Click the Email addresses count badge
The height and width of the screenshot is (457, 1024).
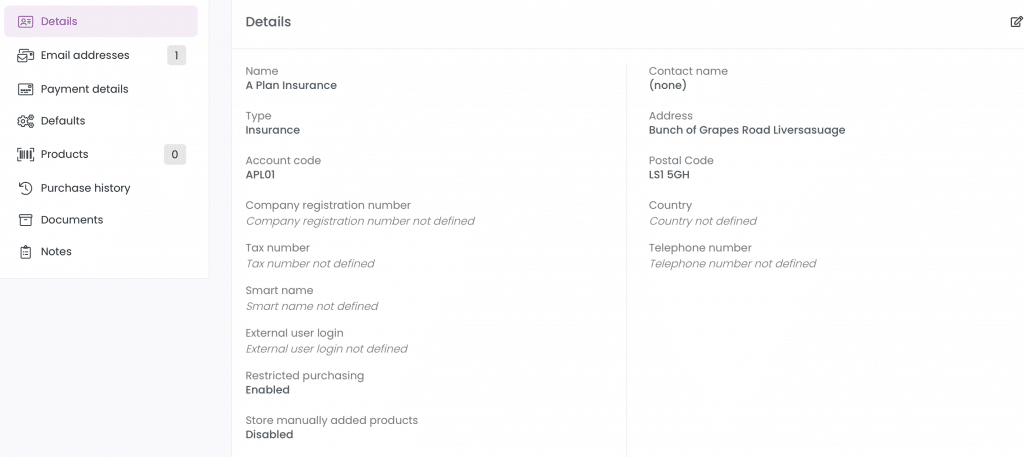coord(176,55)
